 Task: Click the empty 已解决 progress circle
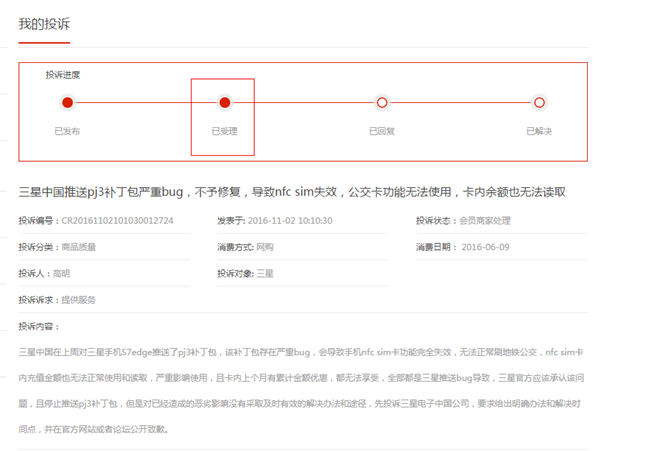(x=539, y=102)
